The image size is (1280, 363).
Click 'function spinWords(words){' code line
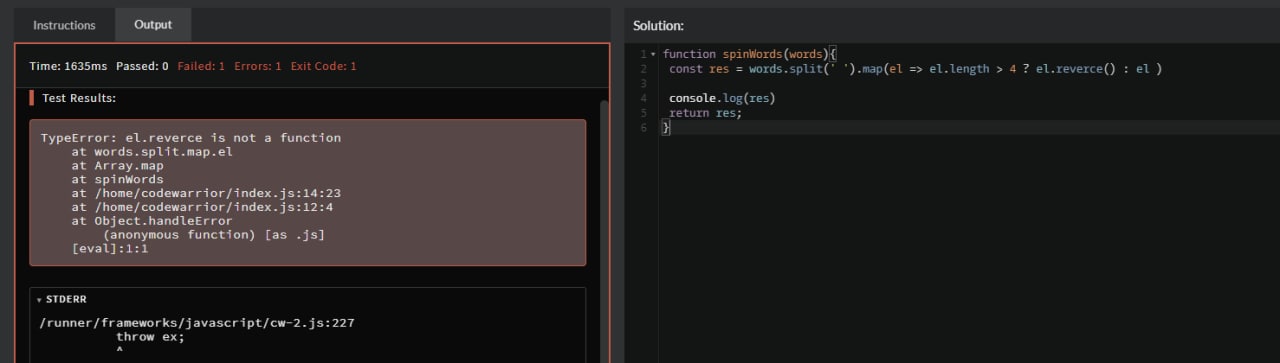click(749, 54)
